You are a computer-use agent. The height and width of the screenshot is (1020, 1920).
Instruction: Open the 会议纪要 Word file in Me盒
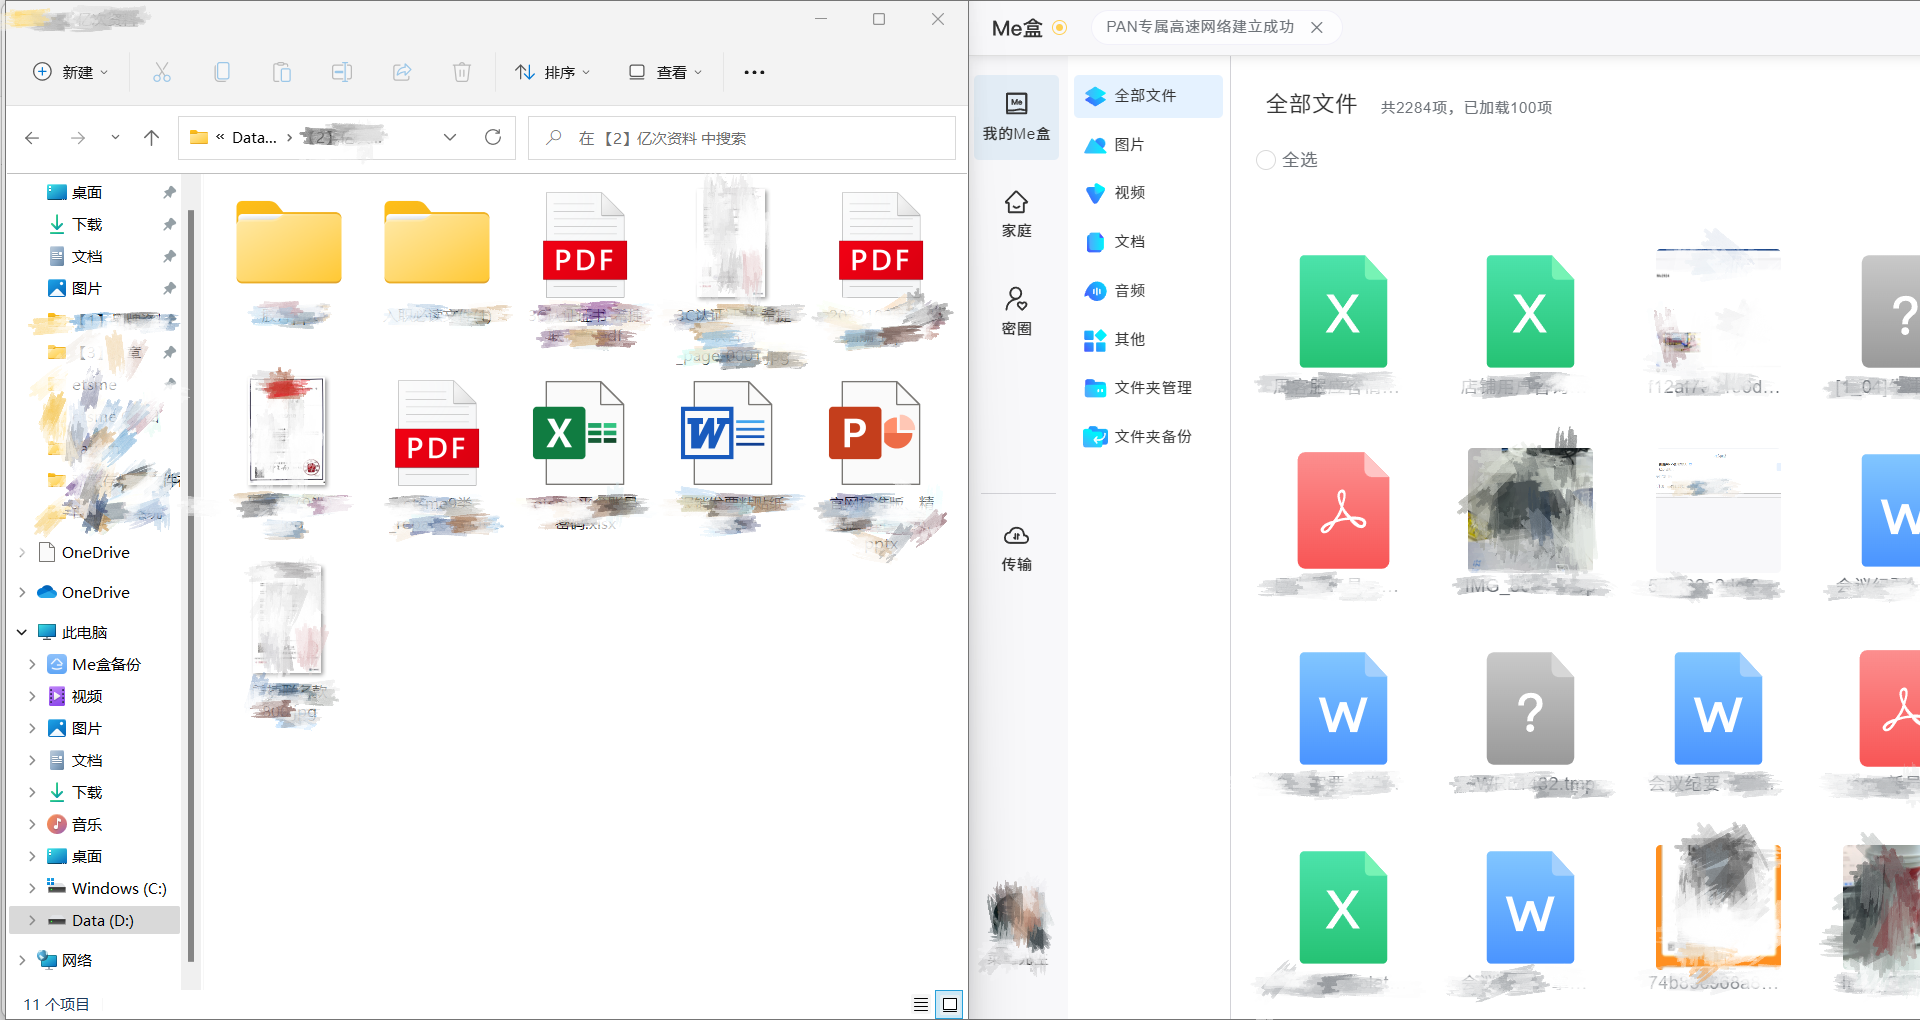point(1718,708)
